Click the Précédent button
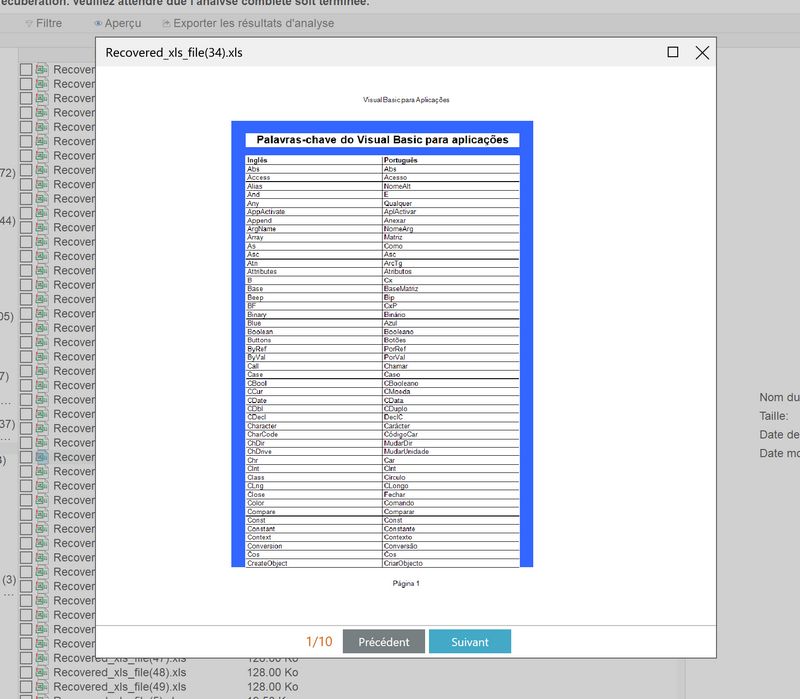 [x=384, y=641]
